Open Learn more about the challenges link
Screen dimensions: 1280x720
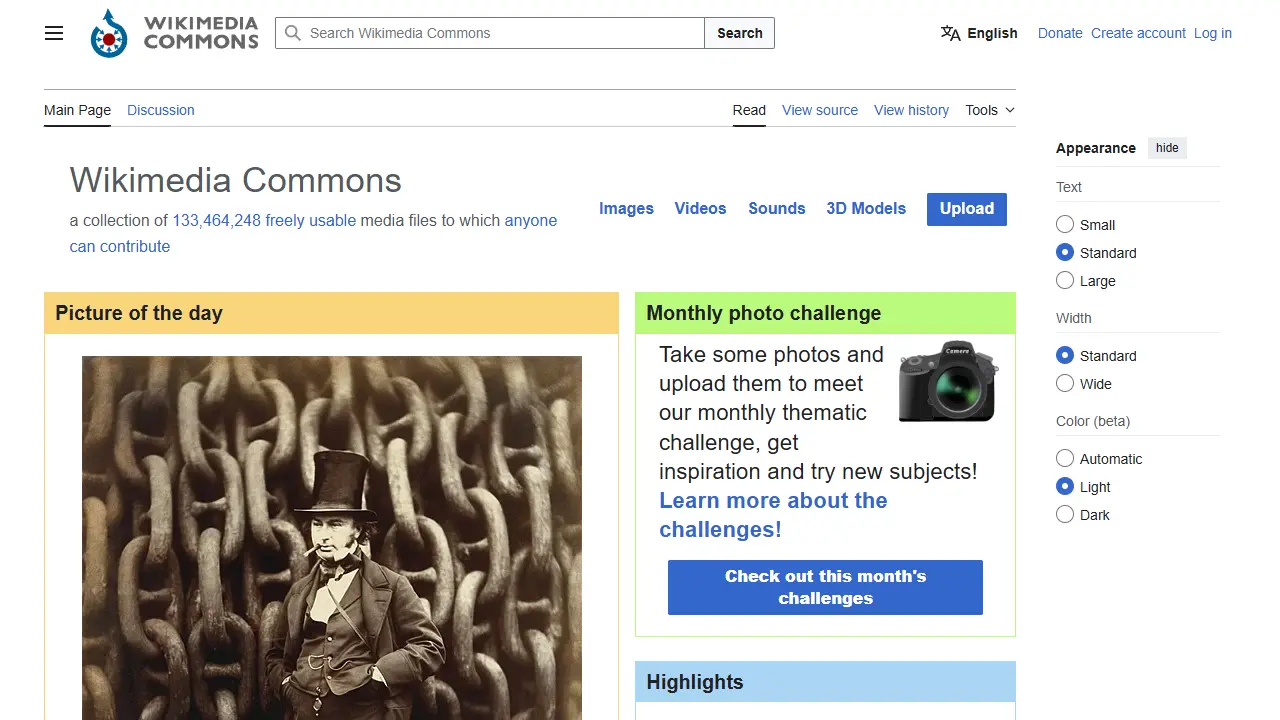coord(772,500)
